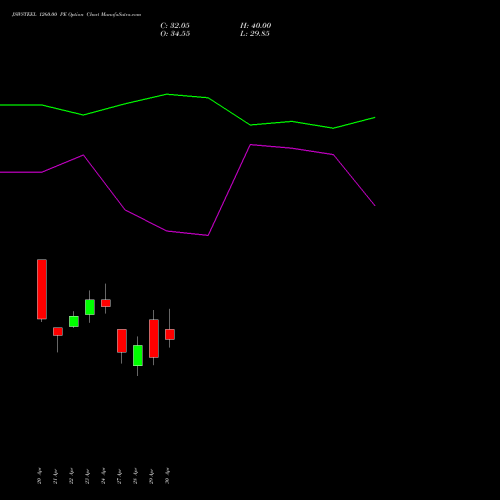Click the 27 Apr date axis label
This screenshot has width=500, height=500.
point(119,476)
